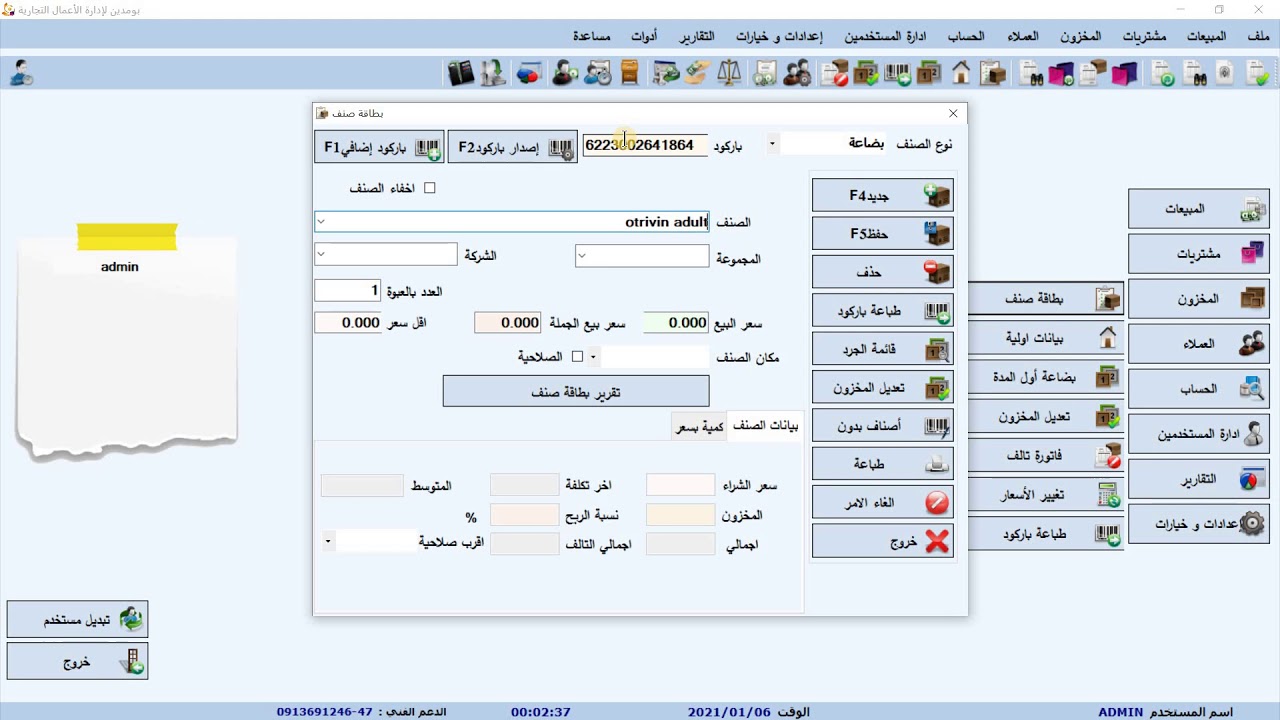Open the ملف menu
This screenshot has width=1280, height=720.
click(1258, 36)
